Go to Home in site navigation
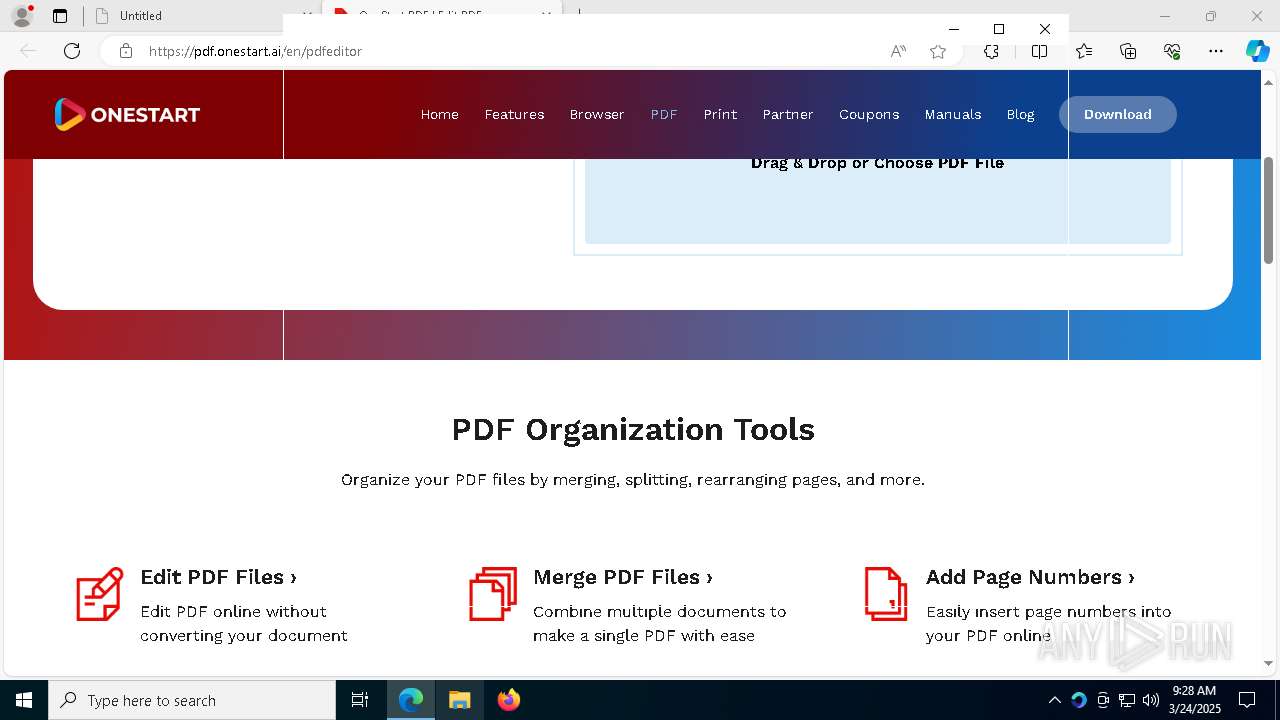The image size is (1280, 720). tap(440, 114)
